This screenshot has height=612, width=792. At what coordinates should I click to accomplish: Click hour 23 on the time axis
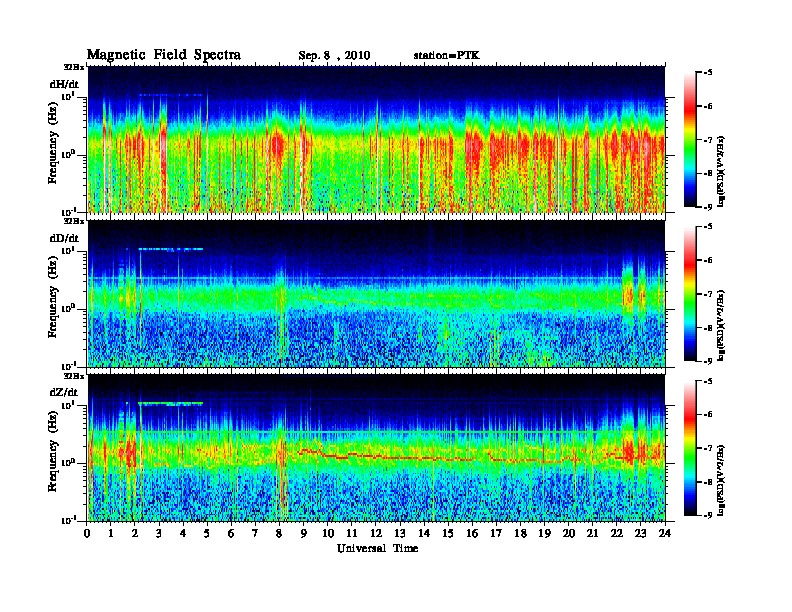640,533
